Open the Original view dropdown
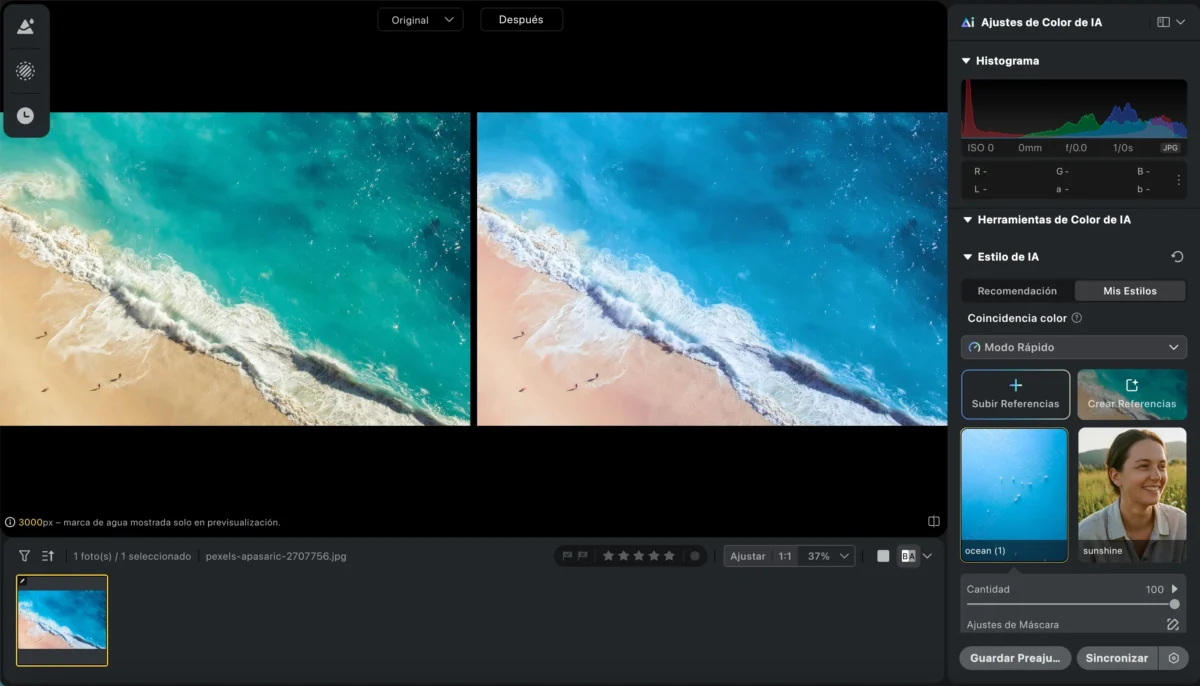The height and width of the screenshot is (686, 1200). 420,20
